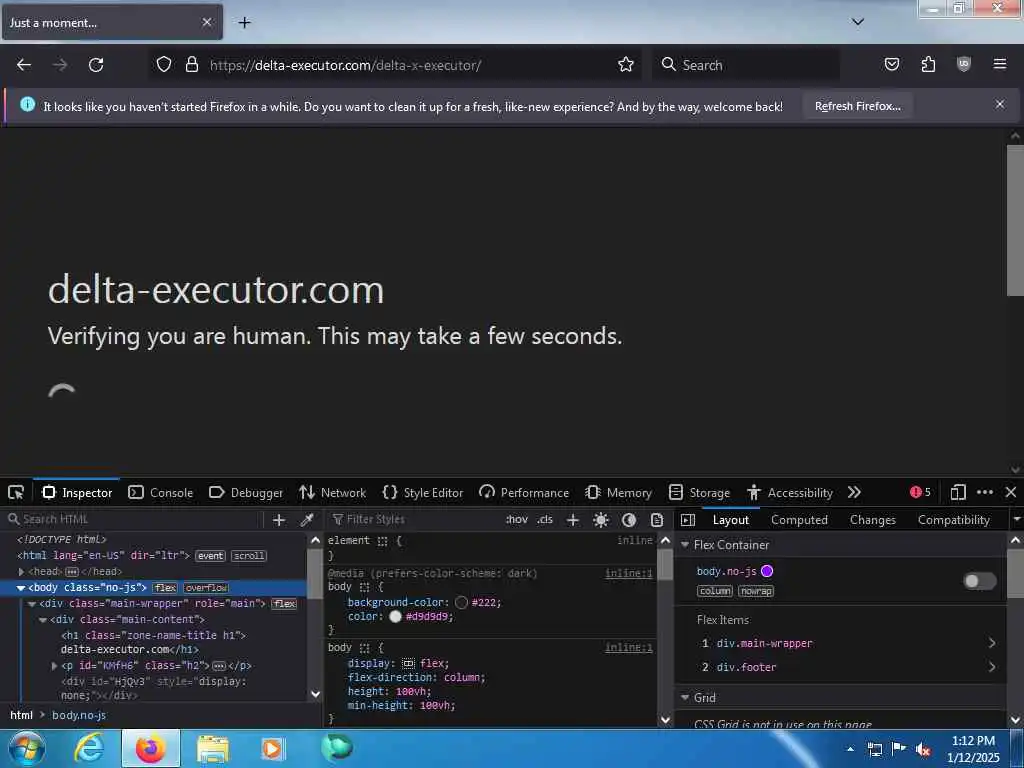Expand the p#KMfH6 element node
Viewport: 1024px width, 768px height.
[x=55, y=665]
